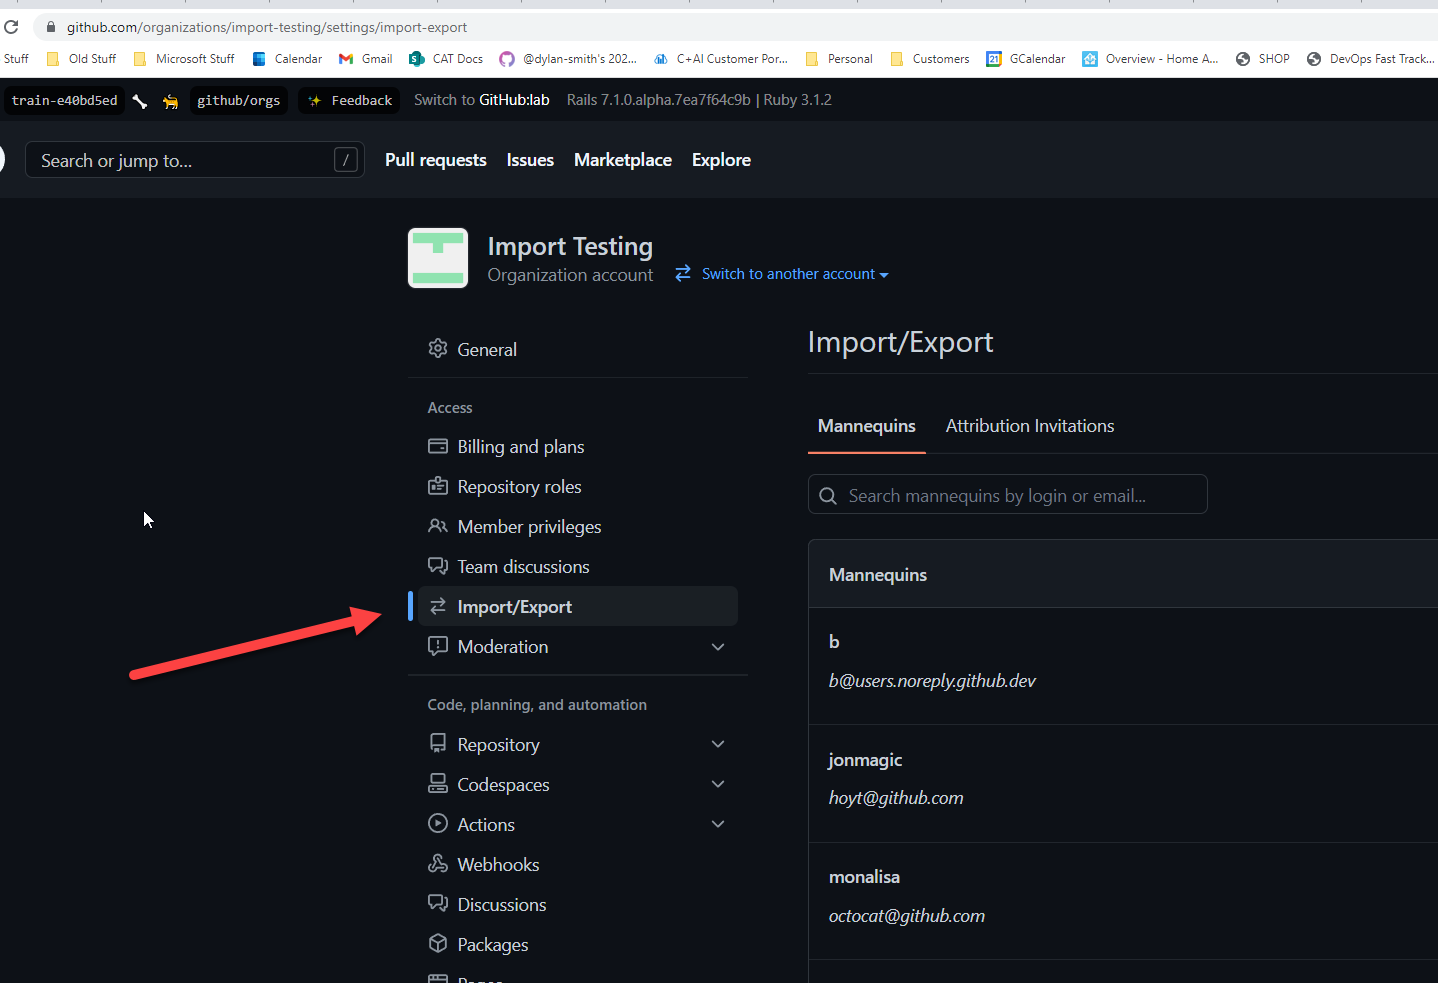
Task: Click the ID badge icon for Repository roles
Action: 438,486
